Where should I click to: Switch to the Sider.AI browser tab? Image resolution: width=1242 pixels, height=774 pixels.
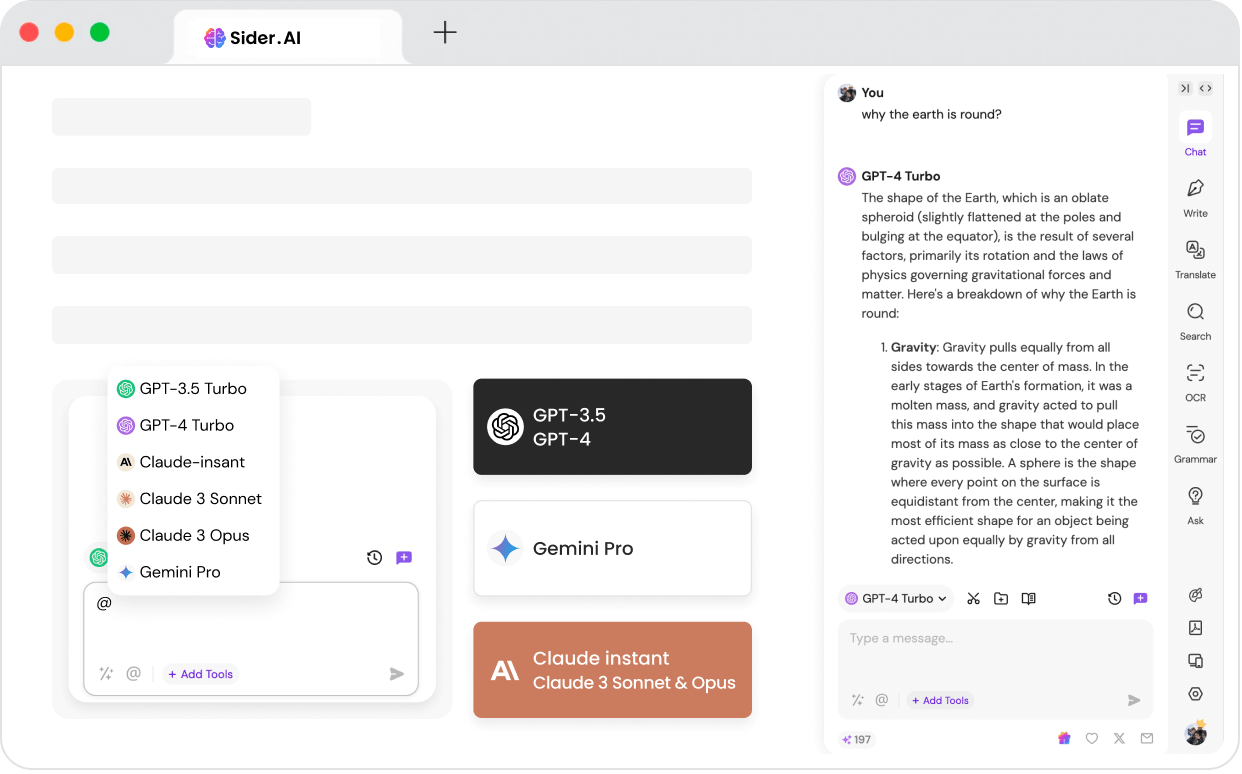(x=288, y=38)
